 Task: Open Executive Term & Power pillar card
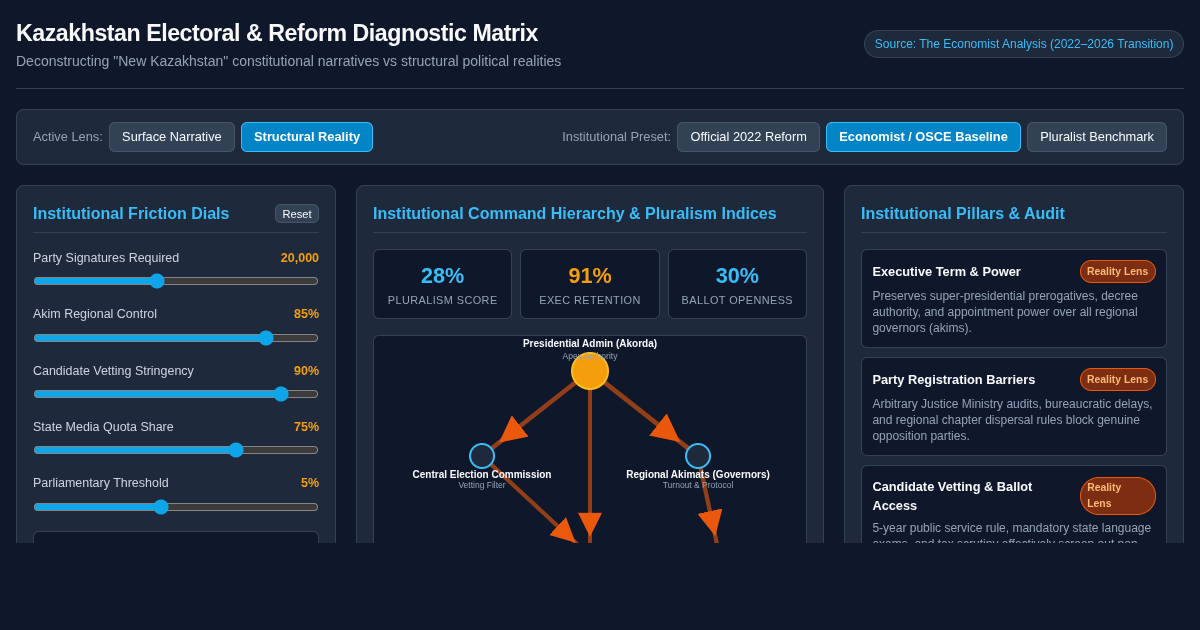(1014, 298)
